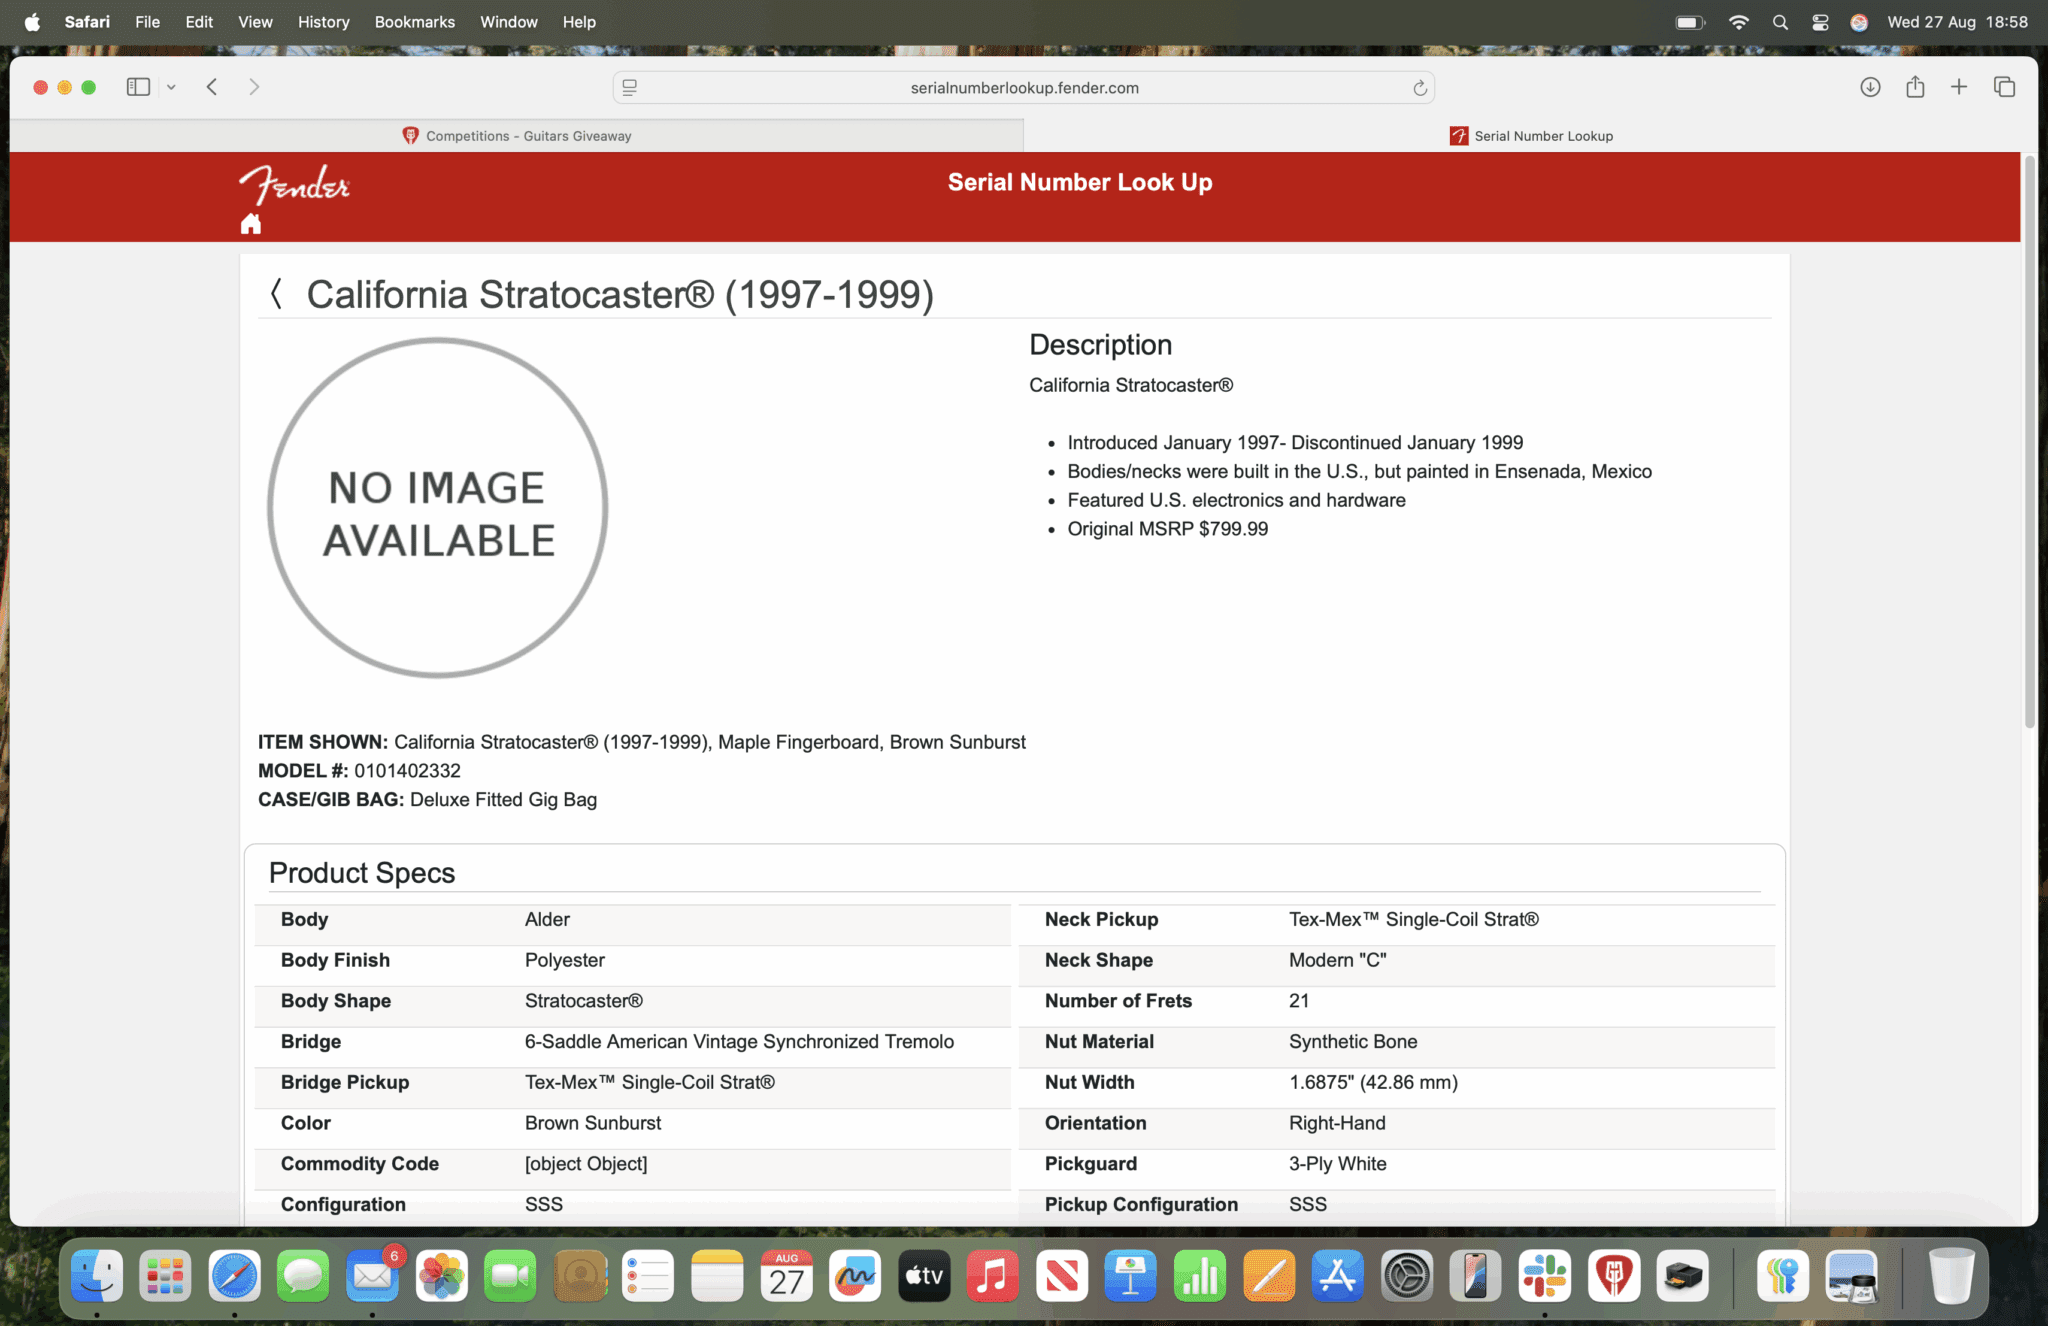2048x1326 pixels.
Task: Go back using the chevron beside California Stratocaster
Action: (x=276, y=294)
